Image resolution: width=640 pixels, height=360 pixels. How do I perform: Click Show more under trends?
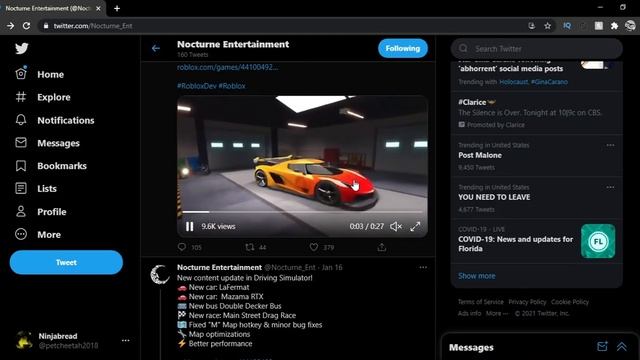[x=476, y=276]
